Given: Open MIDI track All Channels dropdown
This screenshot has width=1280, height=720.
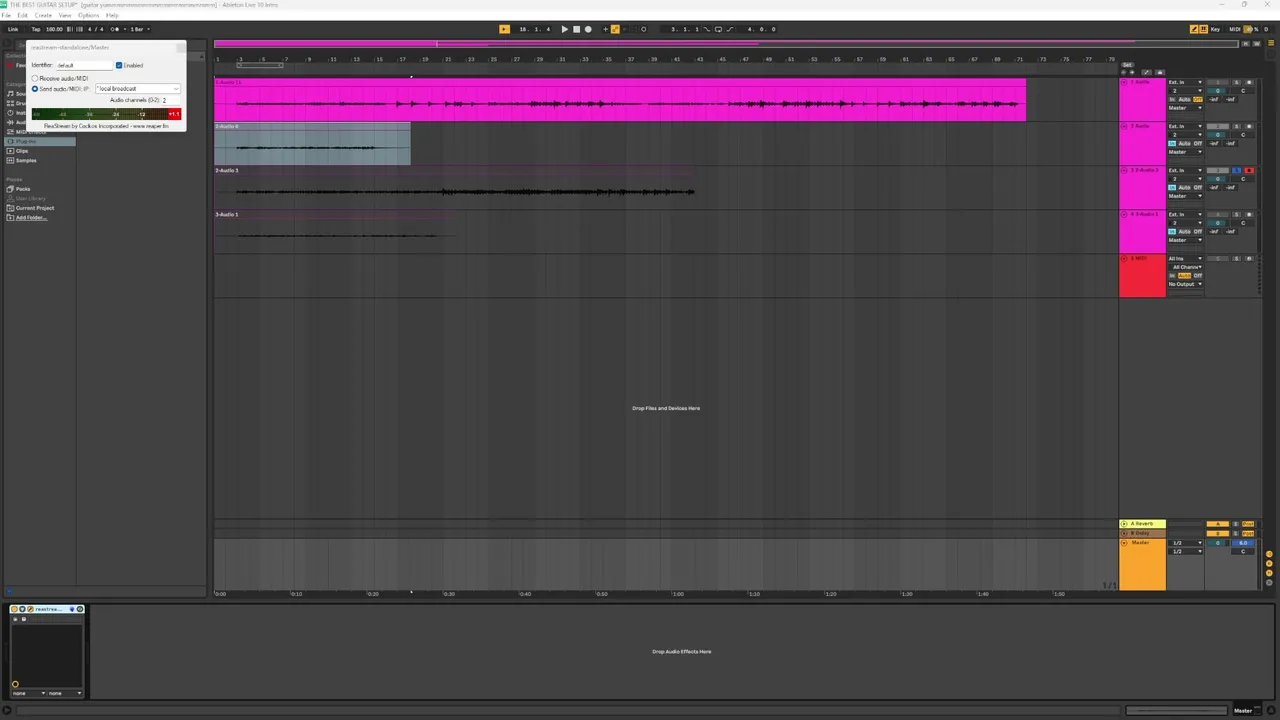Looking at the screenshot, I should coord(1187,267).
